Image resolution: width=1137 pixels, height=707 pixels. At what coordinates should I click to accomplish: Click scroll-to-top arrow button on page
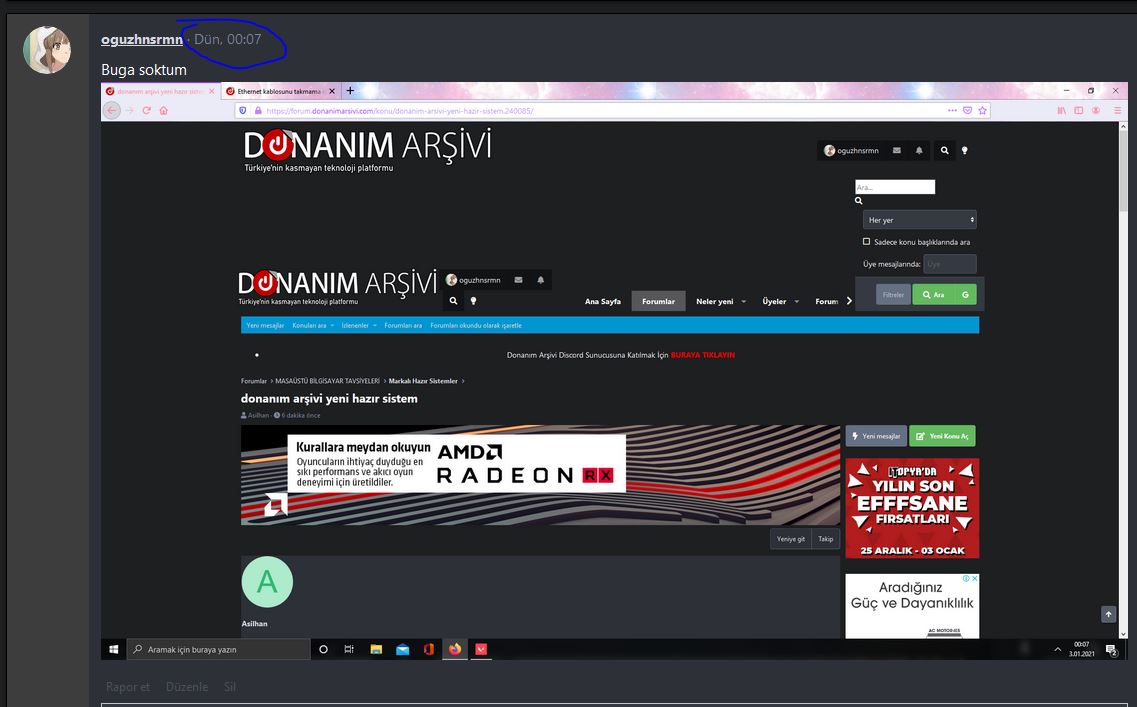click(x=1108, y=614)
